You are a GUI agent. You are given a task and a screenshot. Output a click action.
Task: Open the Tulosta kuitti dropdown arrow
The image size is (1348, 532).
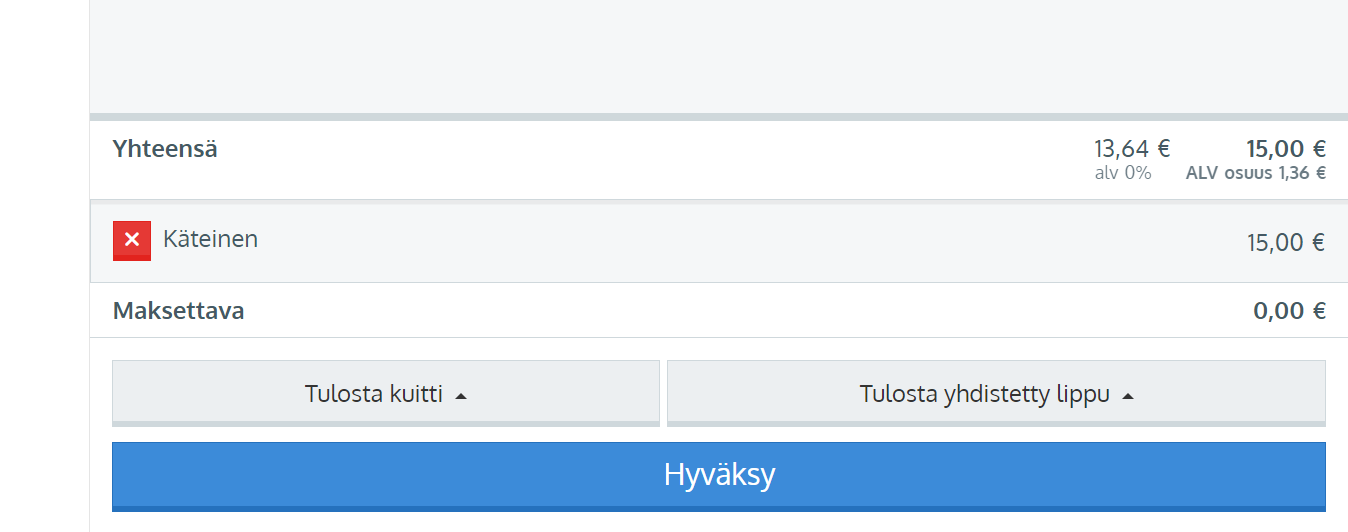click(461, 396)
